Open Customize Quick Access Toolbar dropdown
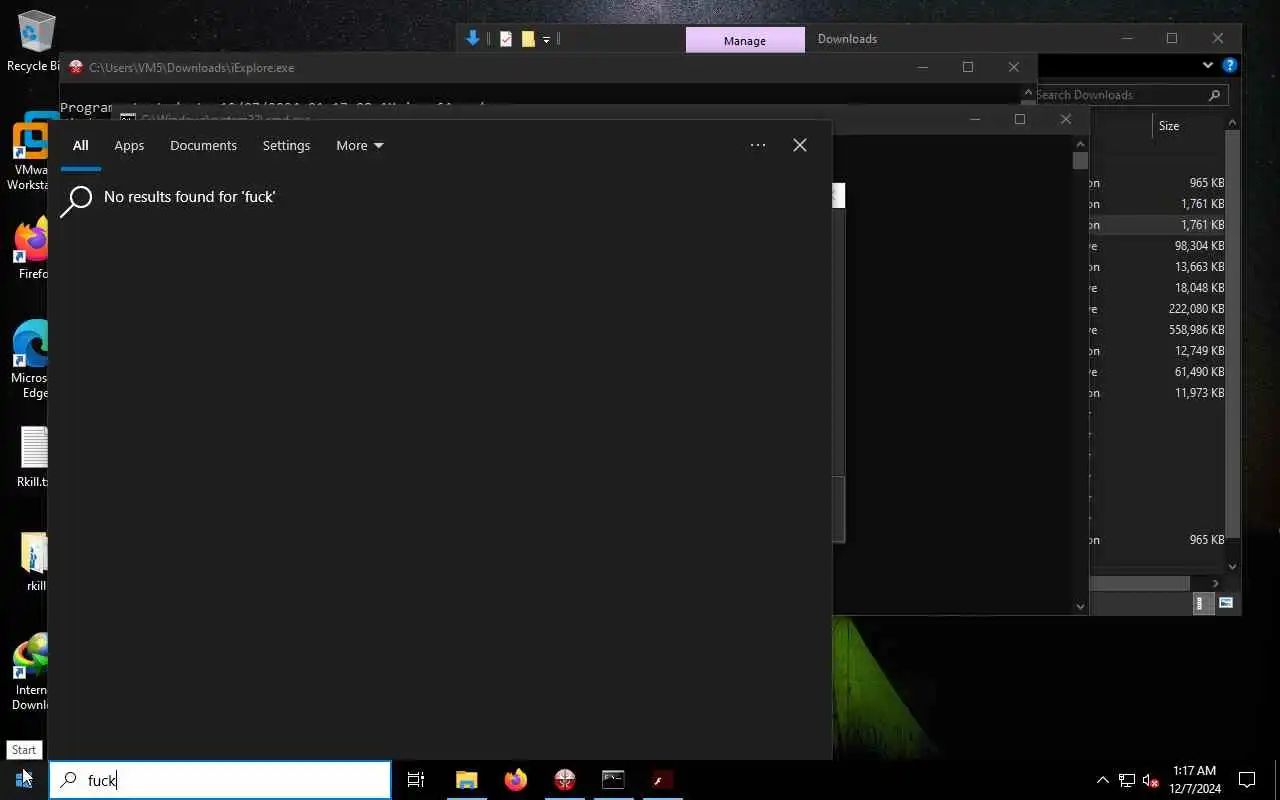The width and height of the screenshot is (1280, 800). point(546,40)
